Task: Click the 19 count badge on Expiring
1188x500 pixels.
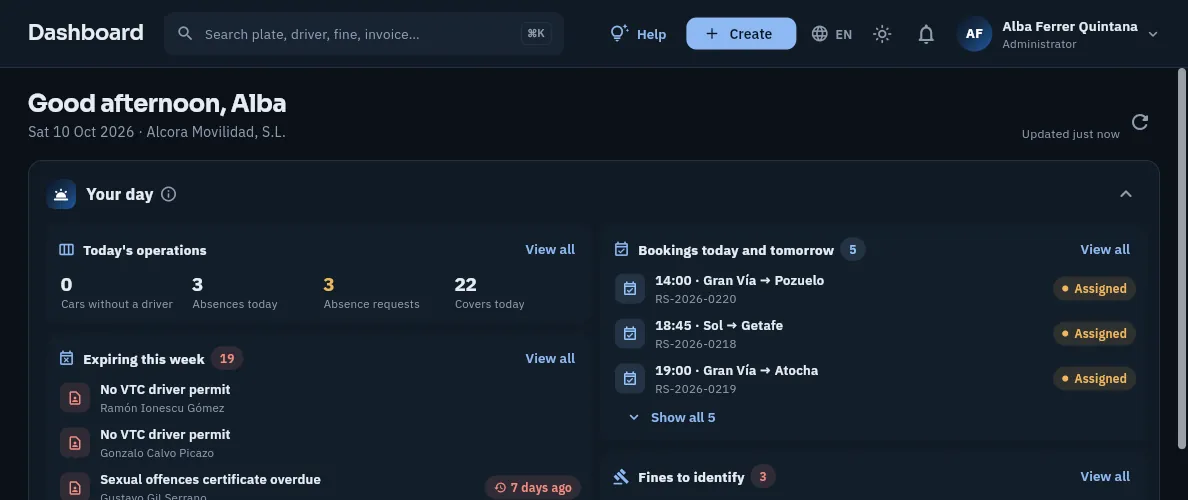Action: (x=227, y=358)
